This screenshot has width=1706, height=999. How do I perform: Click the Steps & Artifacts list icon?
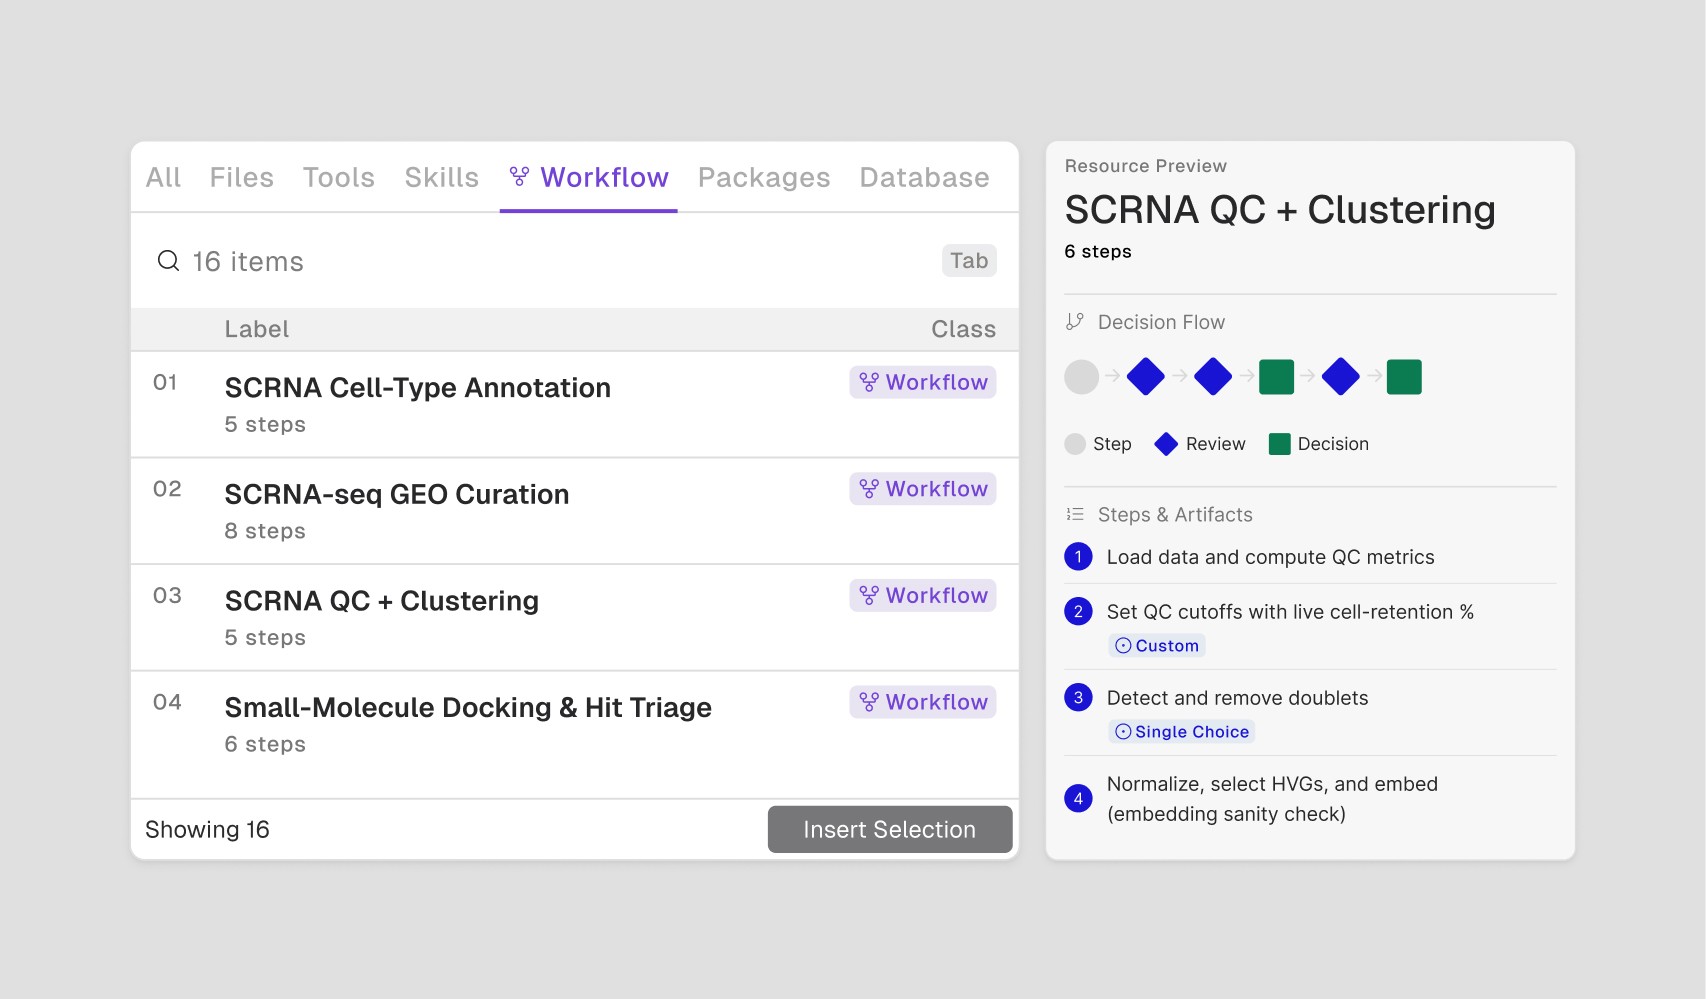(1075, 514)
